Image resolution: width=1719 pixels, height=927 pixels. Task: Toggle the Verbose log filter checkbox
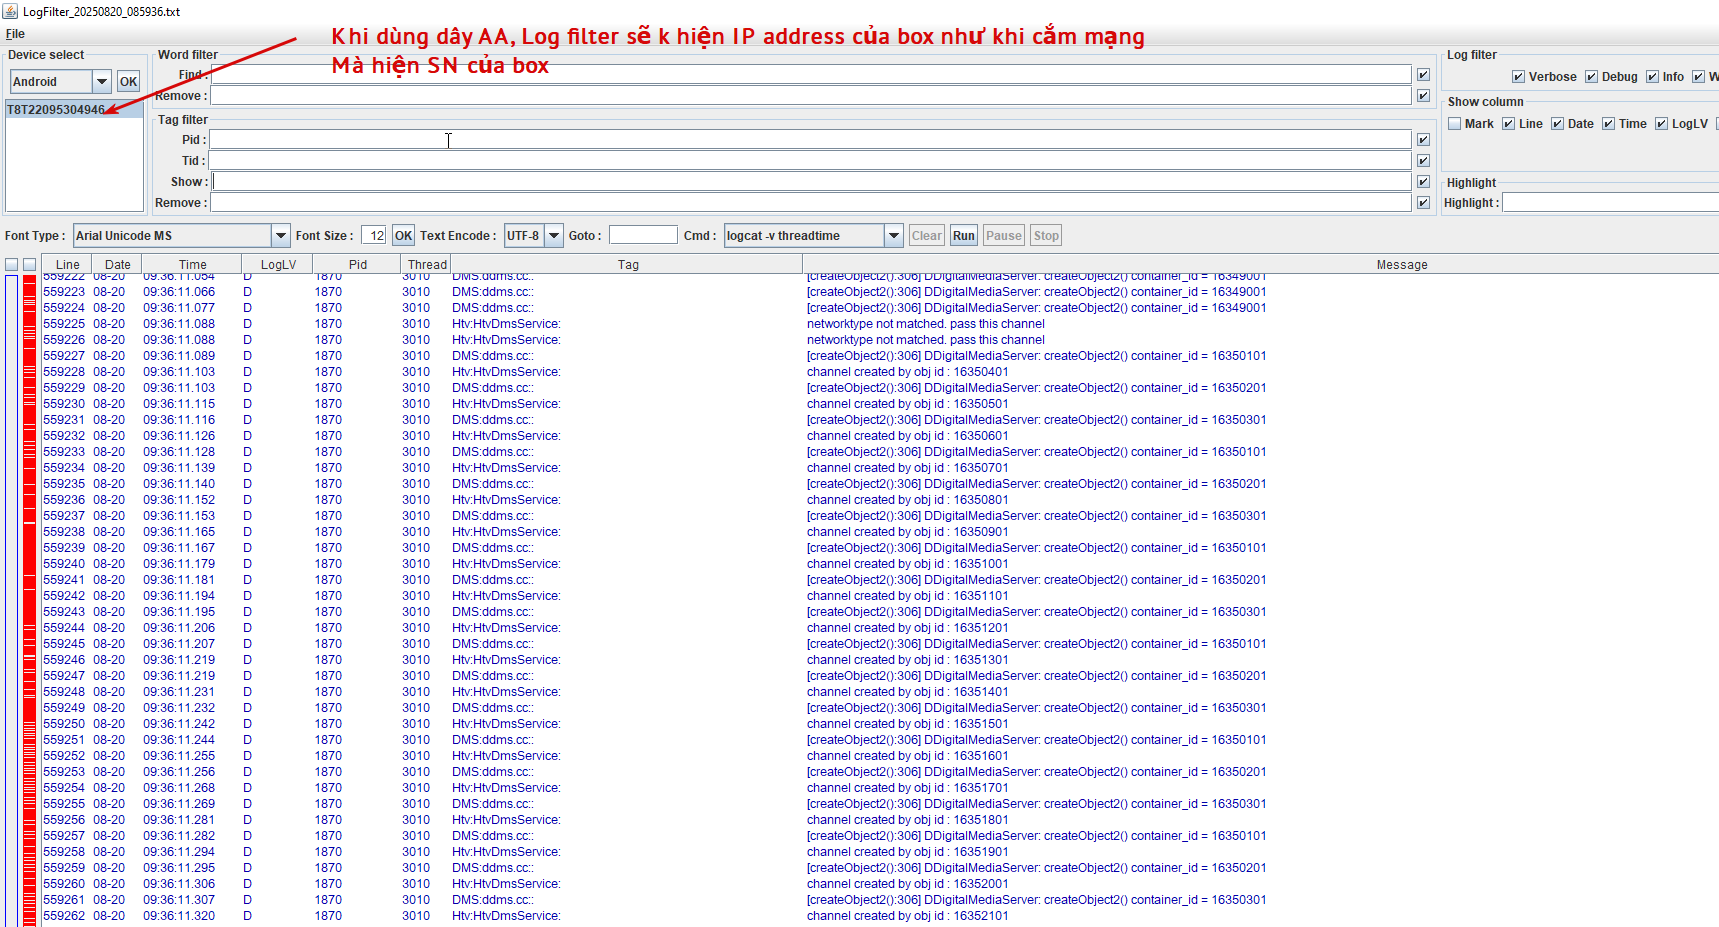(1519, 77)
